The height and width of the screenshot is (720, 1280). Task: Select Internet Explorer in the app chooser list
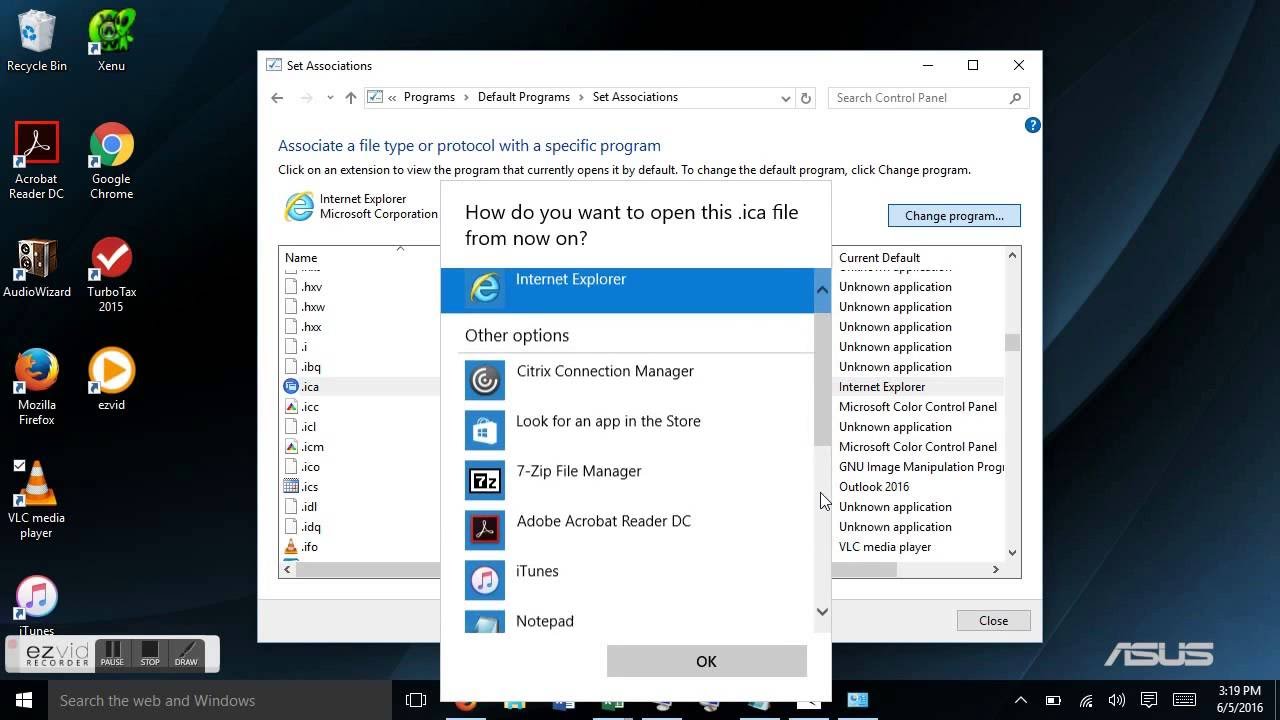tap(627, 290)
